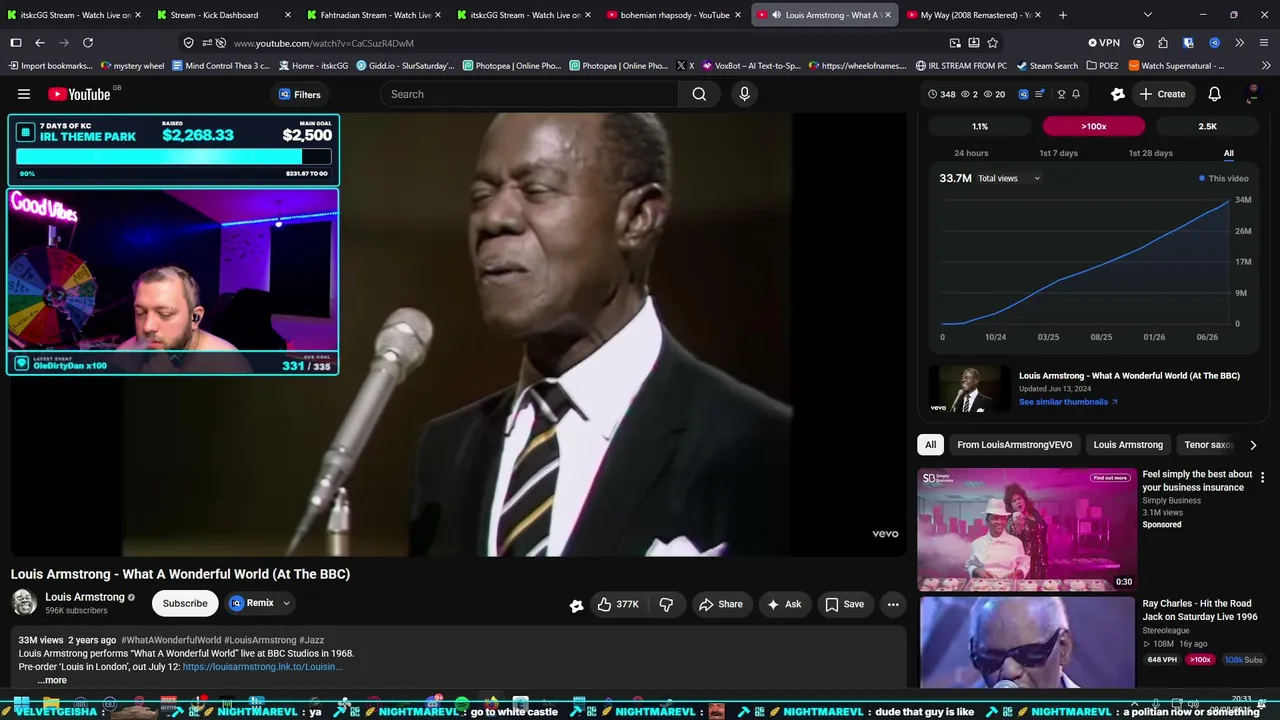Click the Ask button
This screenshot has height=720, width=1280.
point(784,604)
